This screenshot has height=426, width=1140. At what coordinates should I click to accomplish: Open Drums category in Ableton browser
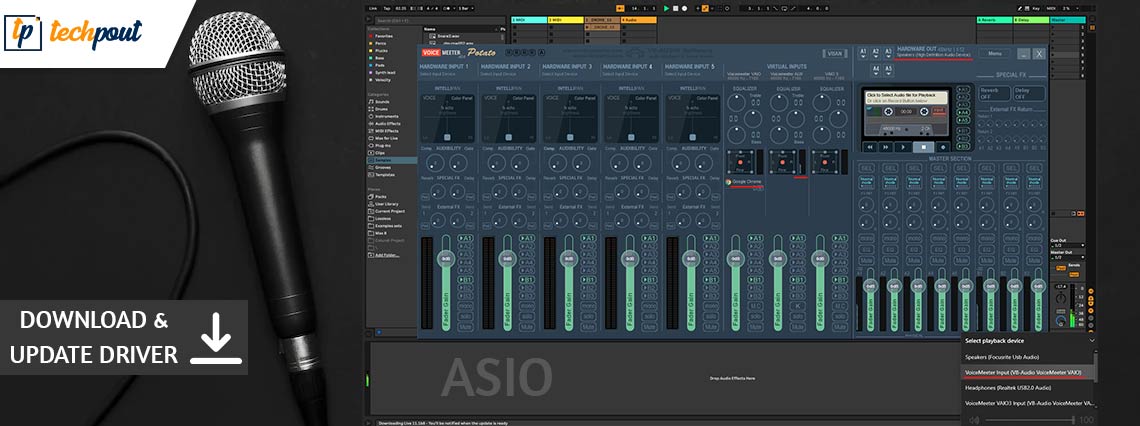point(381,109)
